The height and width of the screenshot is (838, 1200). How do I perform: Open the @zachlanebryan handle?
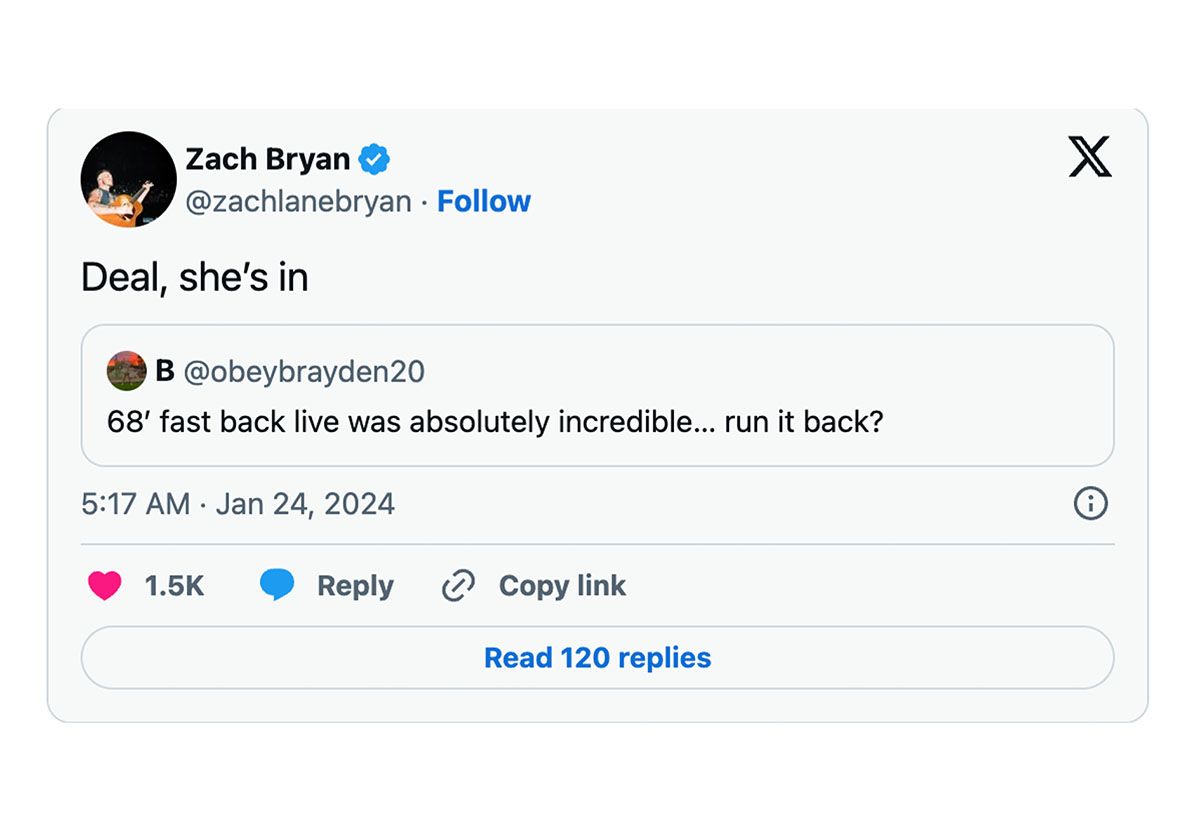(299, 202)
